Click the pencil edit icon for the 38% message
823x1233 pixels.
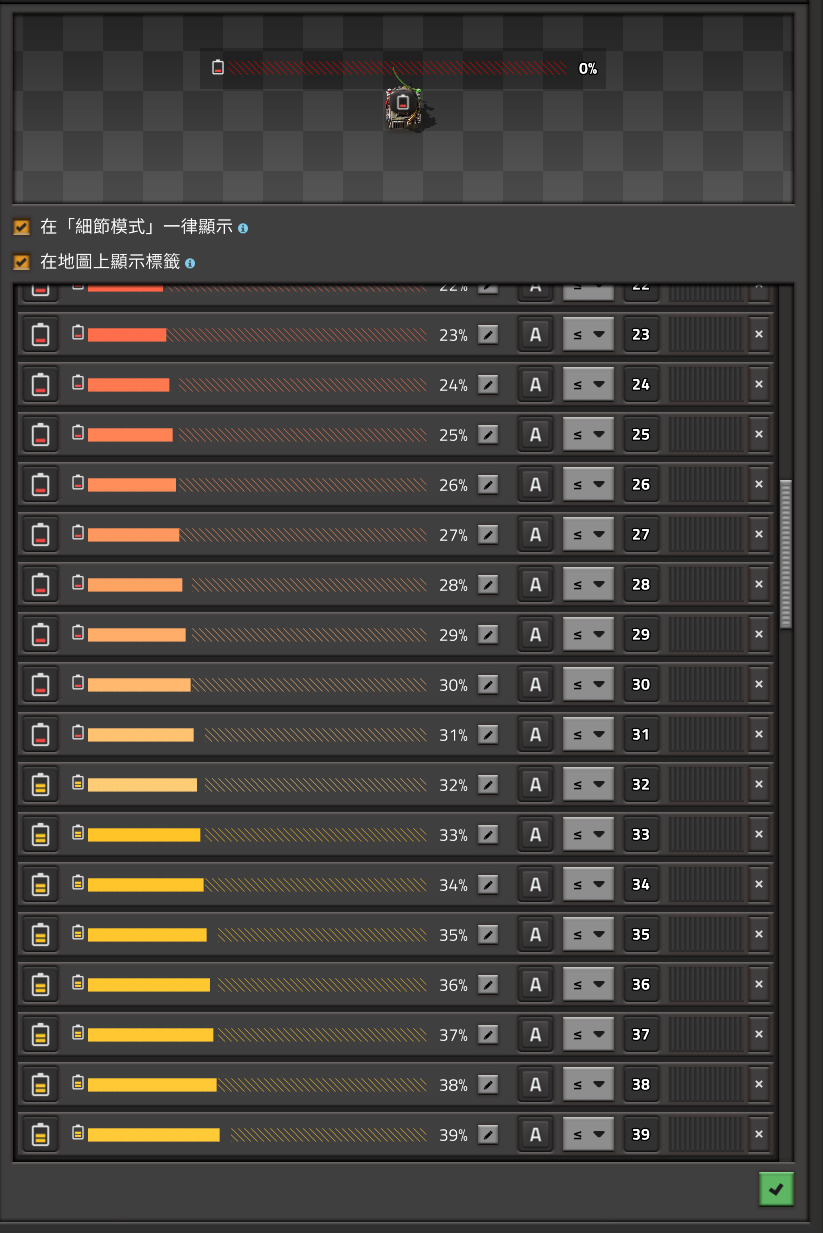click(488, 1085)
